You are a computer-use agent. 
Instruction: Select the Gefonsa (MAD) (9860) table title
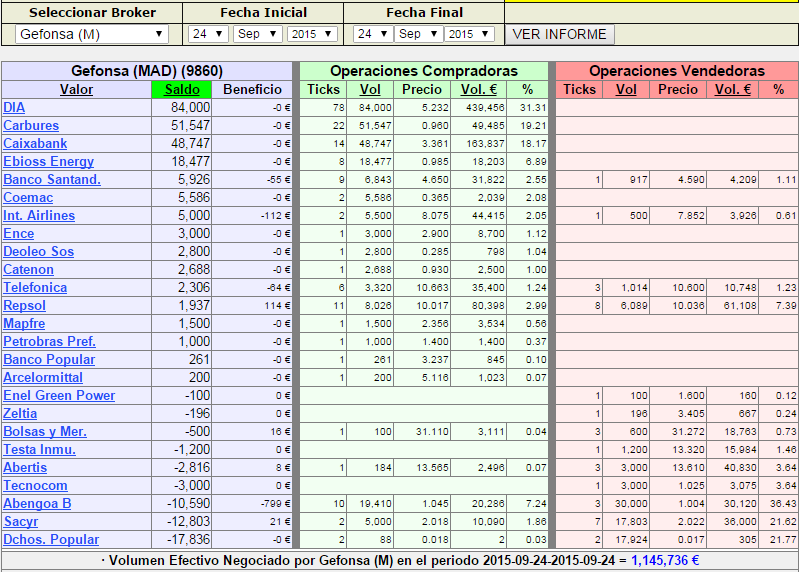coord(147,71)
